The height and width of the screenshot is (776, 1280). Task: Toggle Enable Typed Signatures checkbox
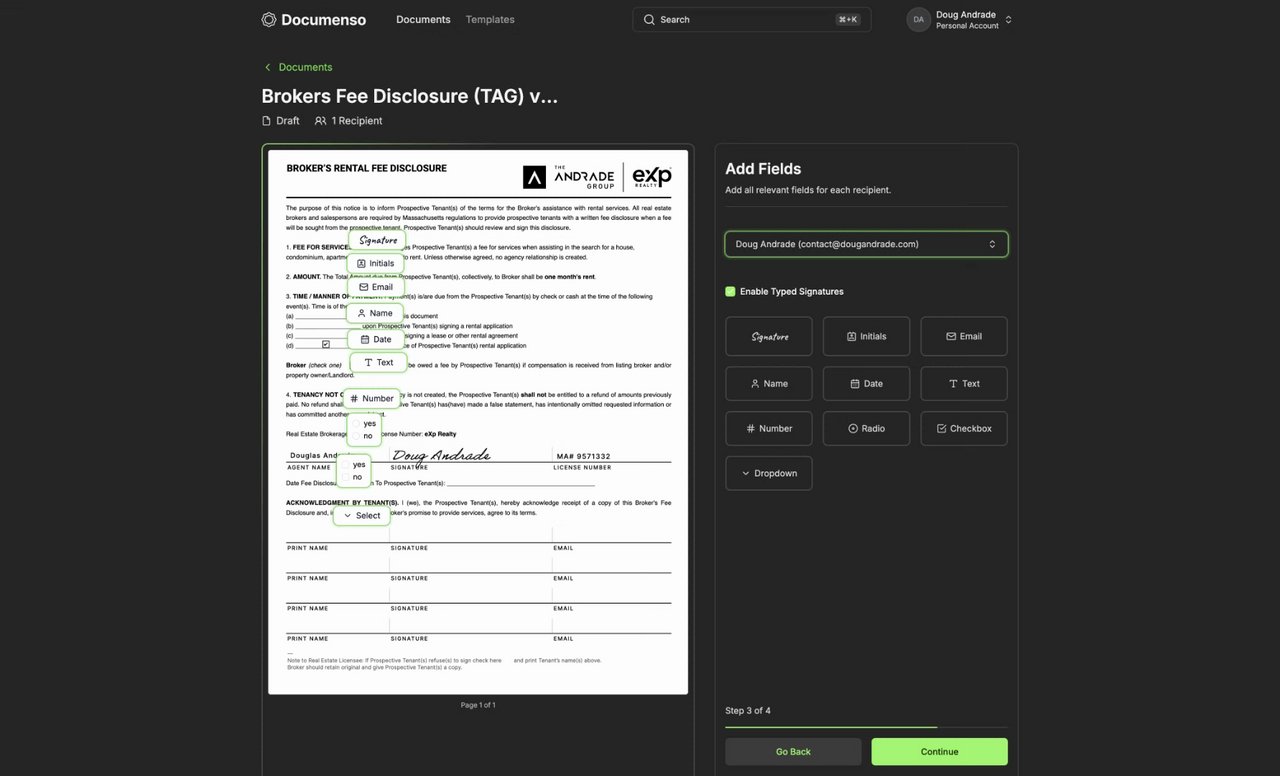click(x=730, y=292)
